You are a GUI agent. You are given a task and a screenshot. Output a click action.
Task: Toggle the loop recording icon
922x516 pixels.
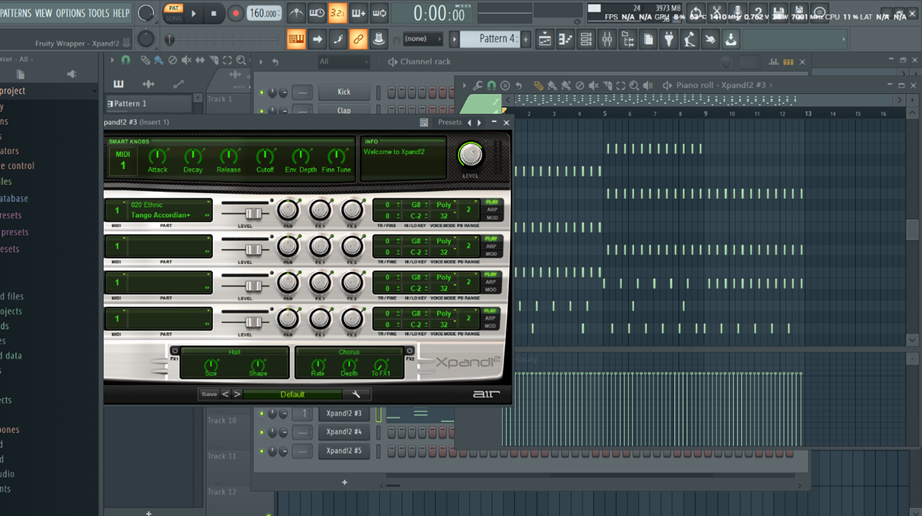click(379, 13)
